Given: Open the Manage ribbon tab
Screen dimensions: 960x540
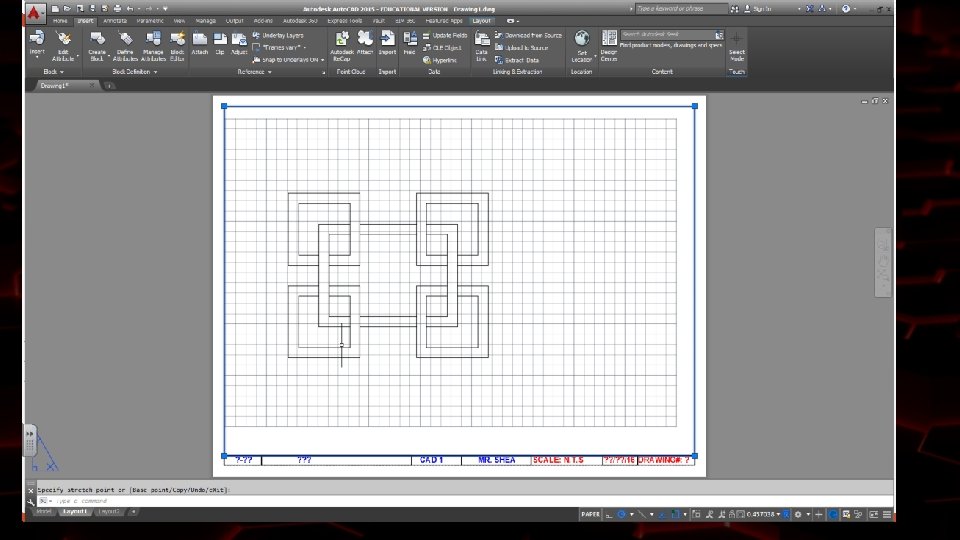Looking at the screenshot, I should 205,21.
